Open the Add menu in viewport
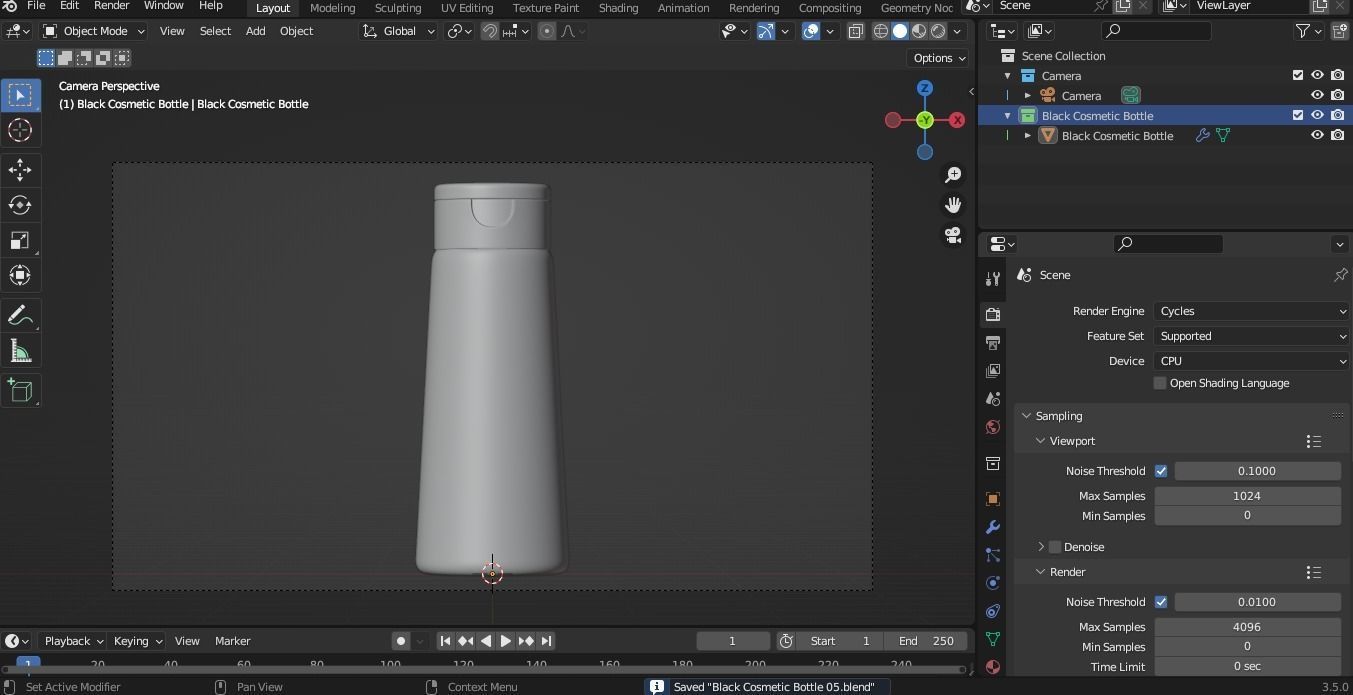 pyautogui.click(x=256, y=31)
